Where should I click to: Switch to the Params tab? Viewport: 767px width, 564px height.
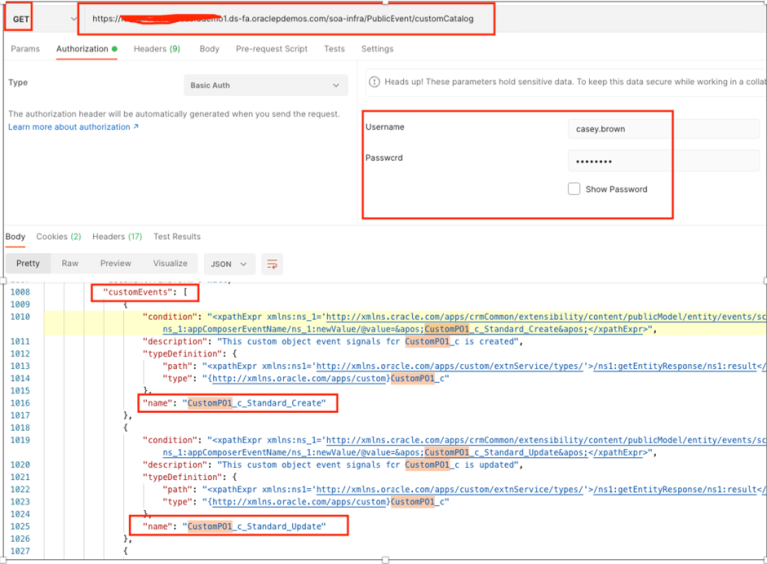(x=25, y=49)
